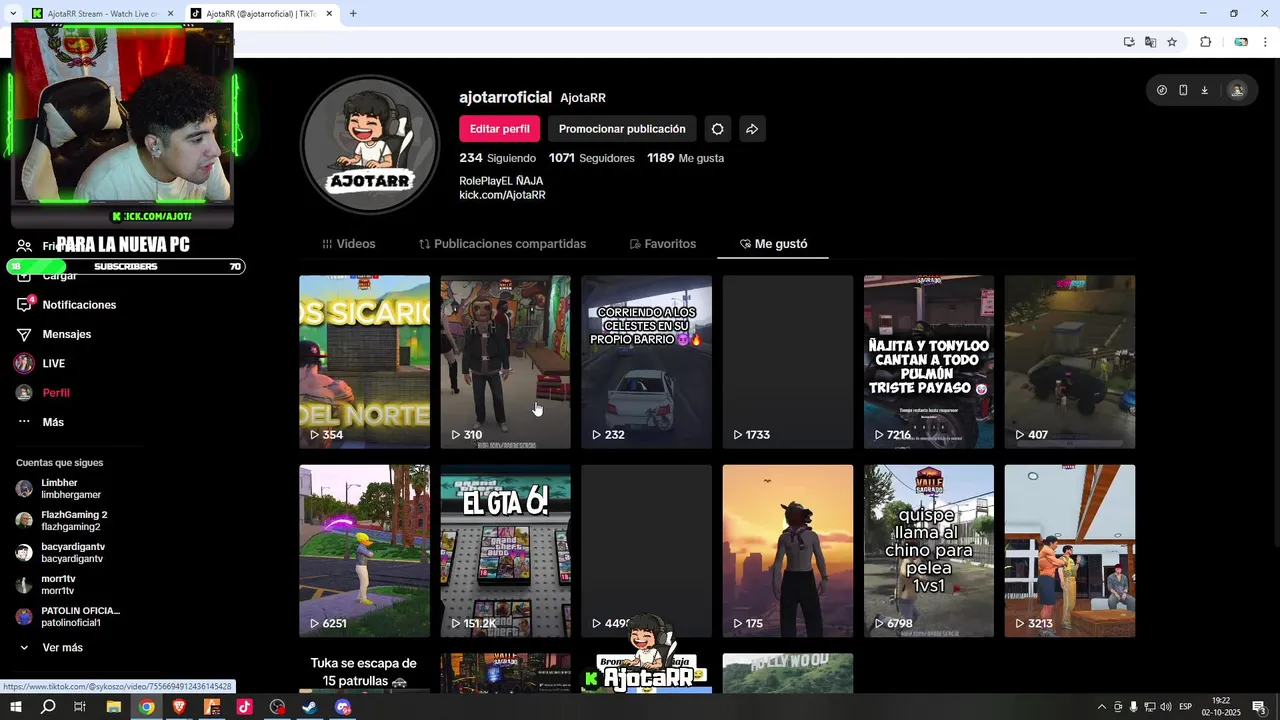Image resolution: width=1280 pixels, height=720 pixels.
Task: Open the video with 175 views
Action: click(x=788, y=551)
